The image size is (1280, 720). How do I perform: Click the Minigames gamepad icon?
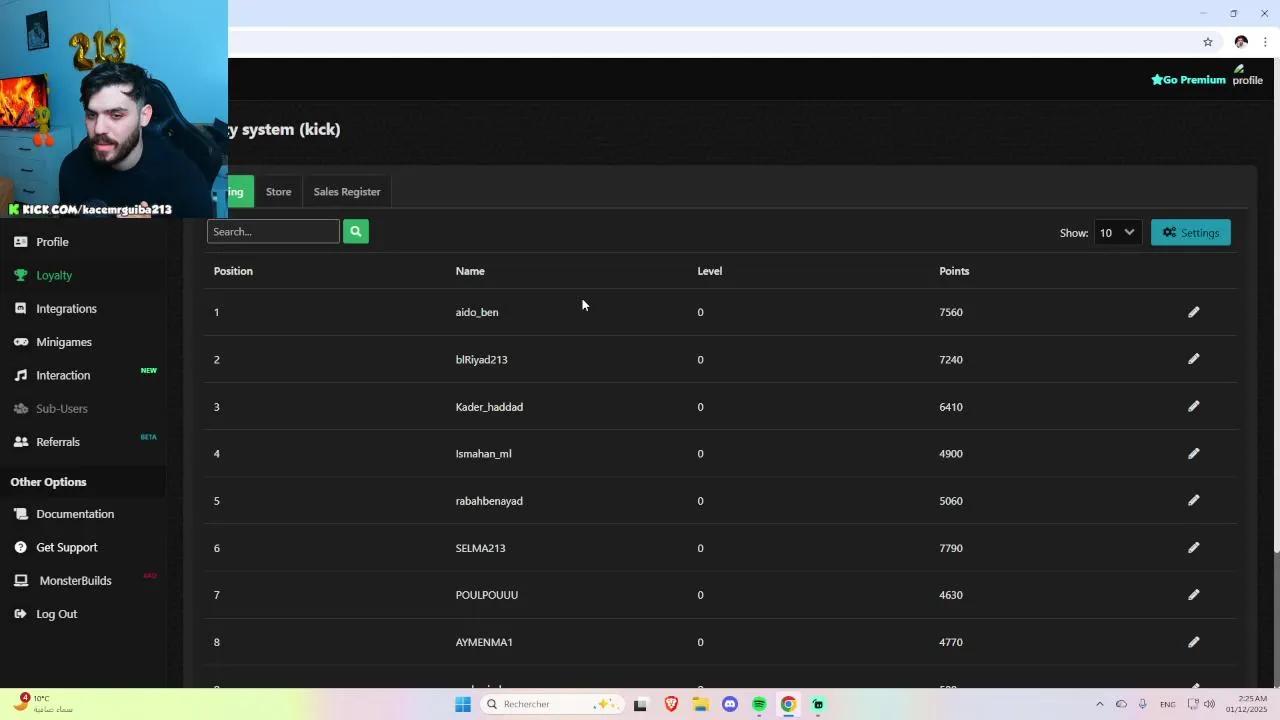pos(21,342)
